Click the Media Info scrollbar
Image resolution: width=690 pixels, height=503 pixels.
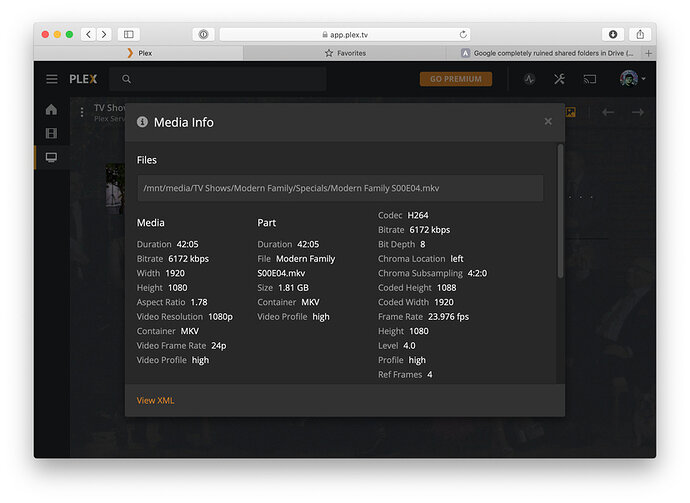[x=560, y=211]
